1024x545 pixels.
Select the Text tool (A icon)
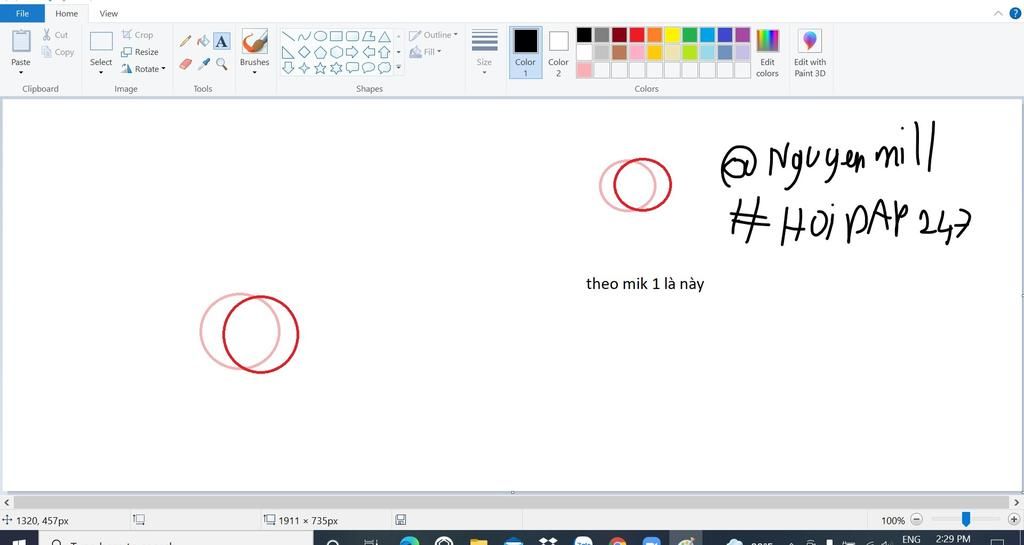(222, 41)
